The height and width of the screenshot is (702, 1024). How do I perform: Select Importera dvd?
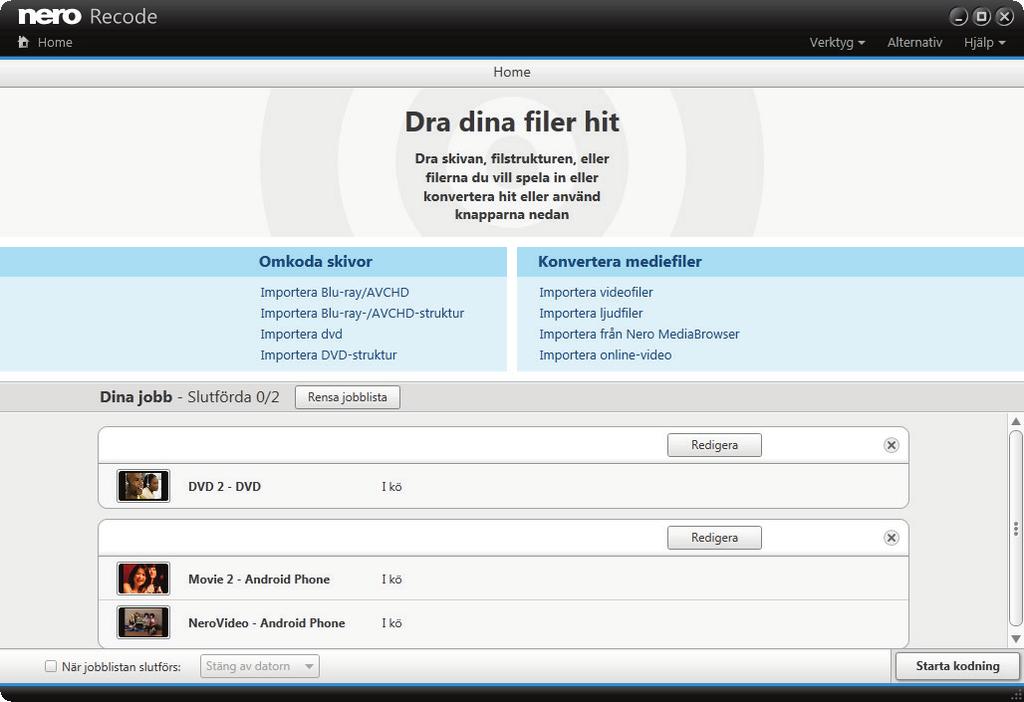tap(301, 334)
